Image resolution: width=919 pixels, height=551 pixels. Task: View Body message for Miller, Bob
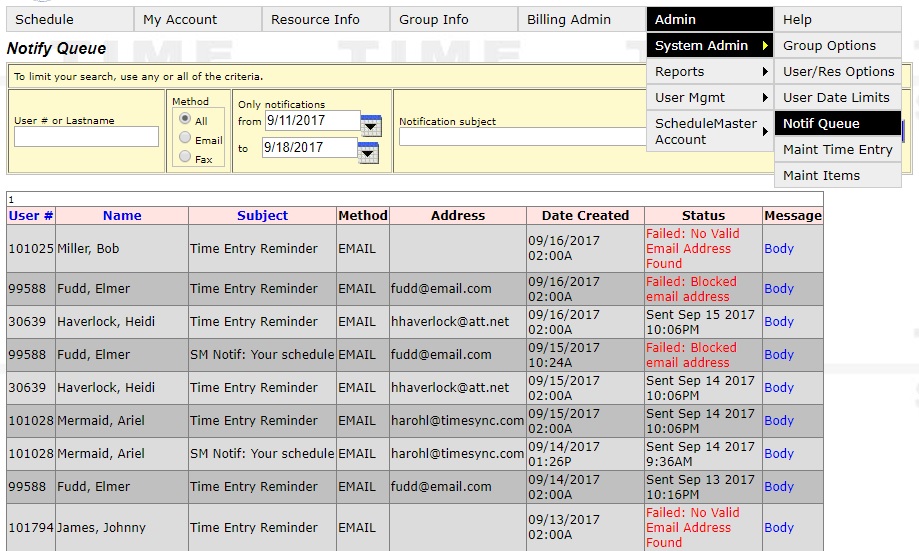[x=779, y=249]
